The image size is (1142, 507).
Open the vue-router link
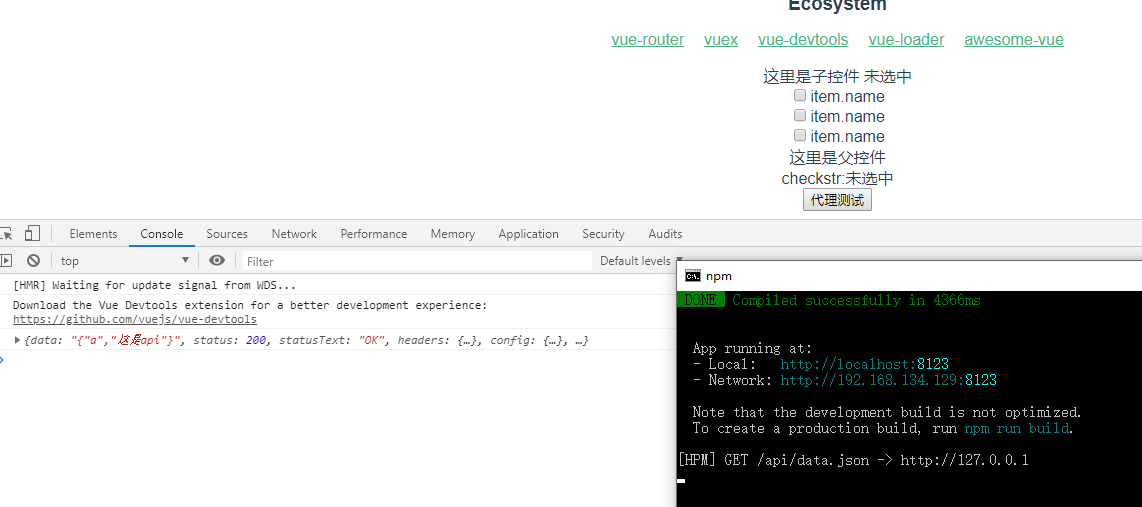point(648,40)
